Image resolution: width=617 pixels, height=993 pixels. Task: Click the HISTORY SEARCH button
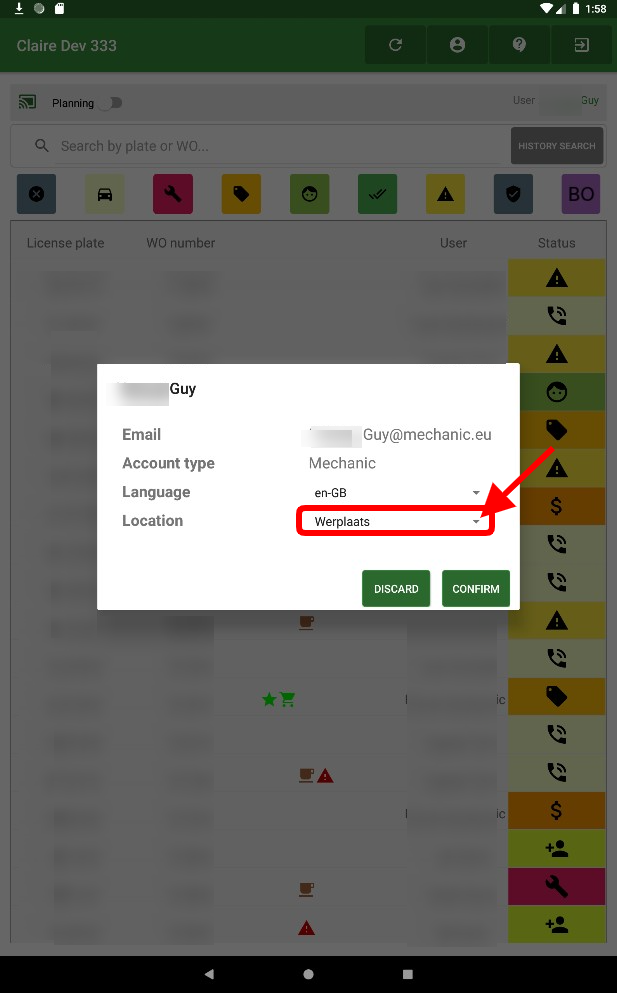tap(557, 146)
